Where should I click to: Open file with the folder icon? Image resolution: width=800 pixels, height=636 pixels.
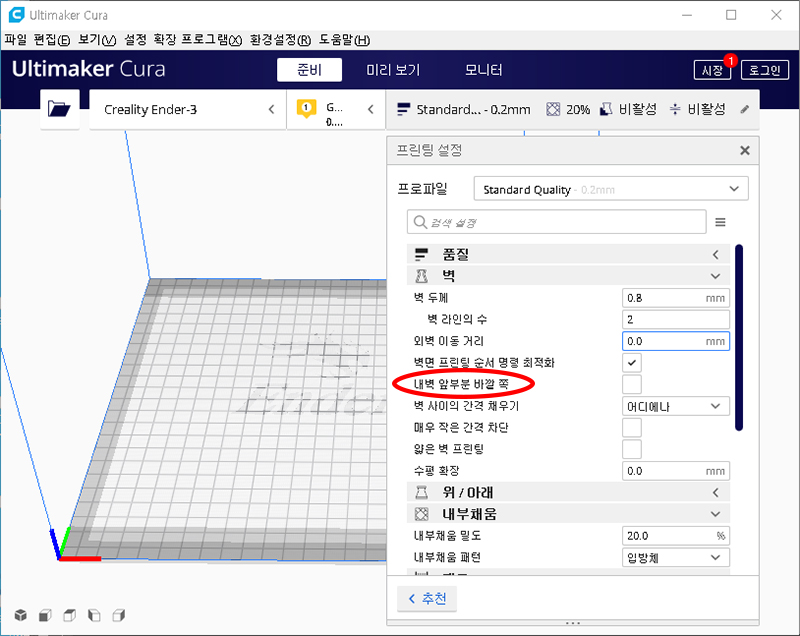(59, 109)
